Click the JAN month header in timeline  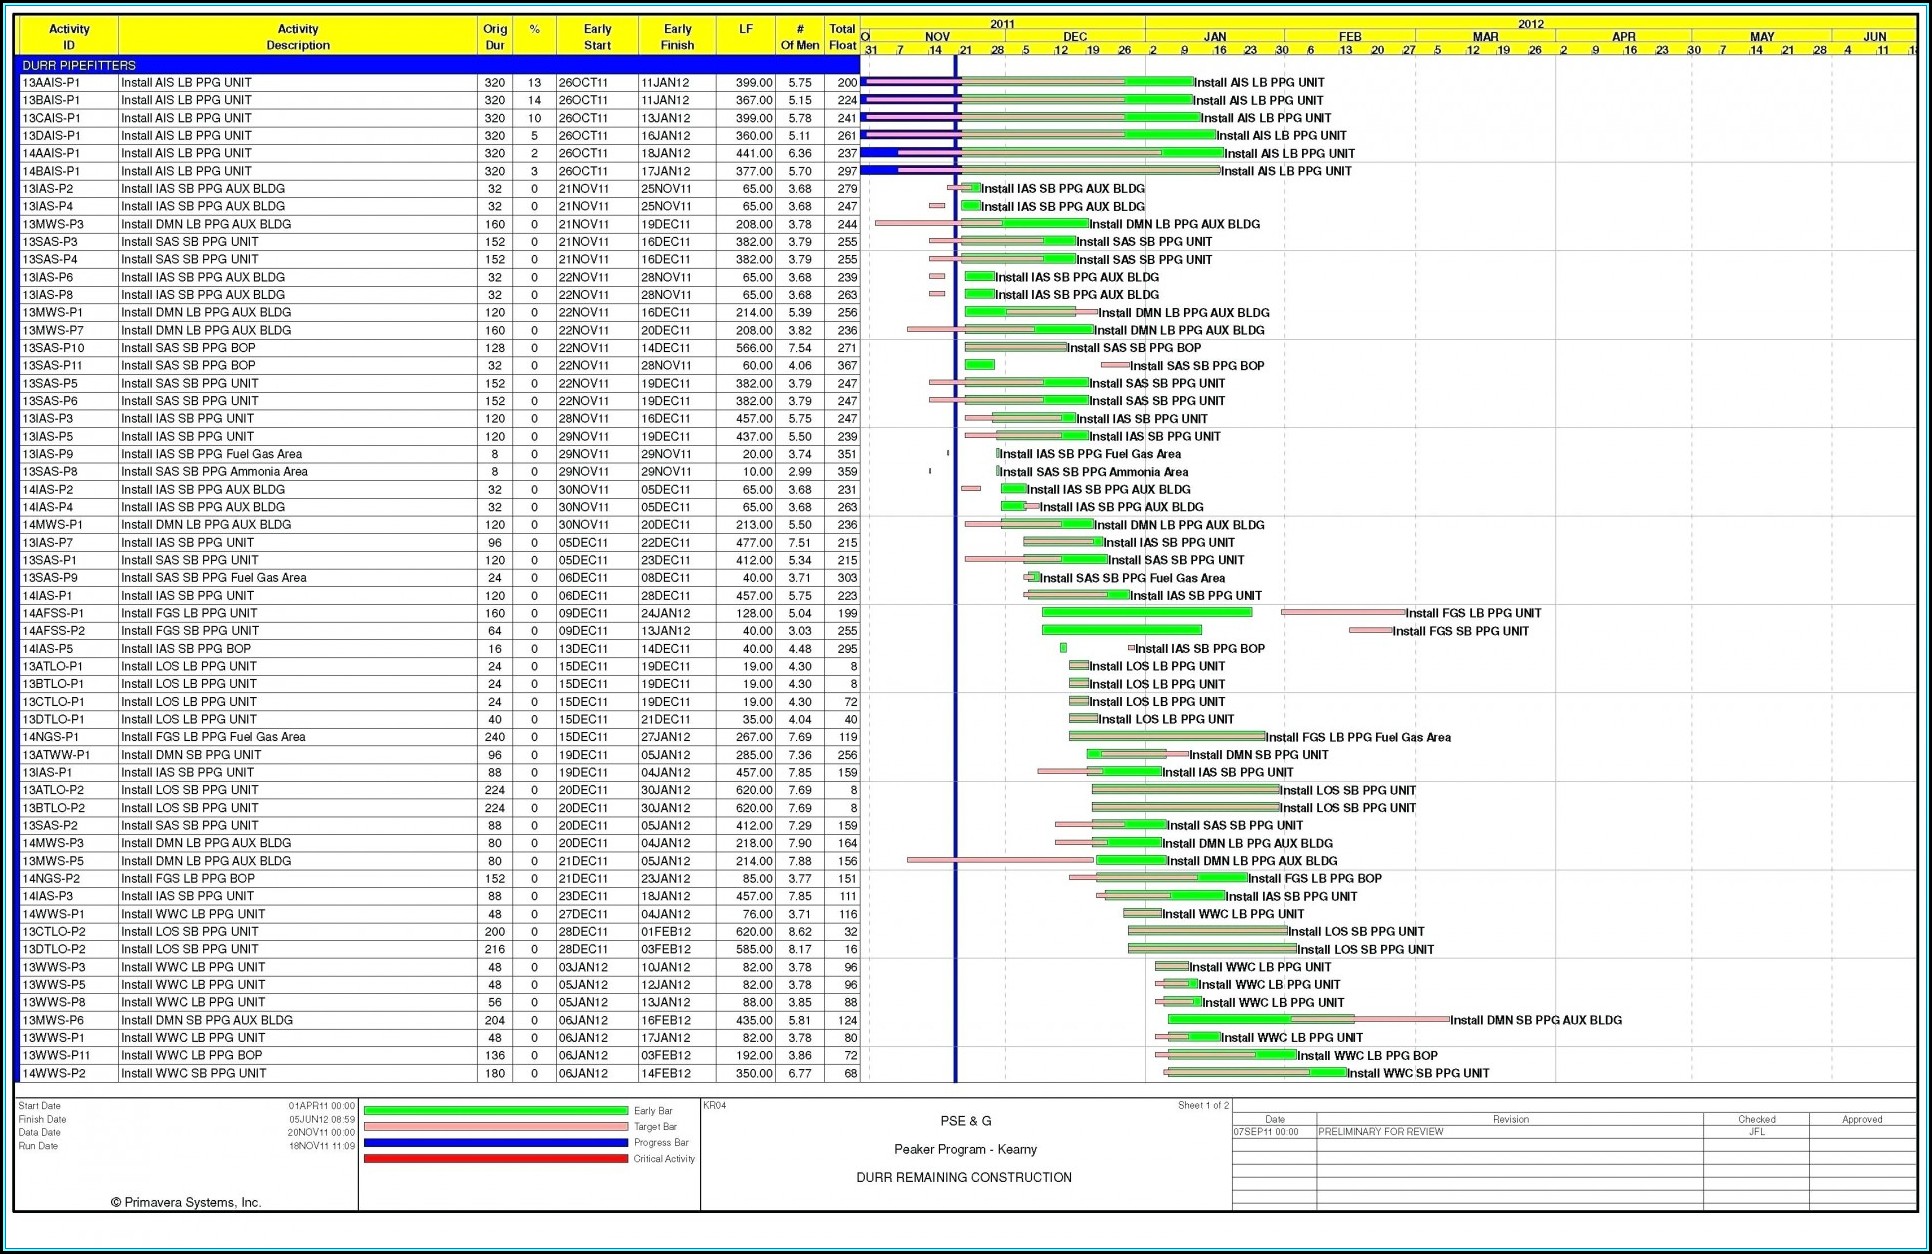[x=1214, y=37]
